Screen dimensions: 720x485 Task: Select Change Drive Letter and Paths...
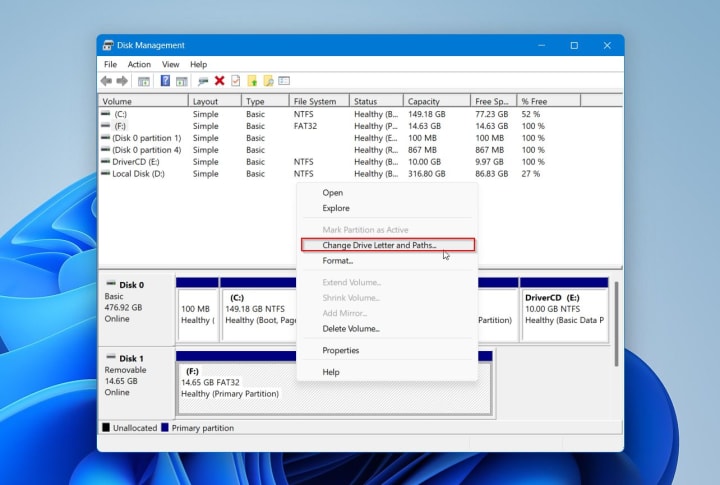pyautogui.click(x=388, y=245)
